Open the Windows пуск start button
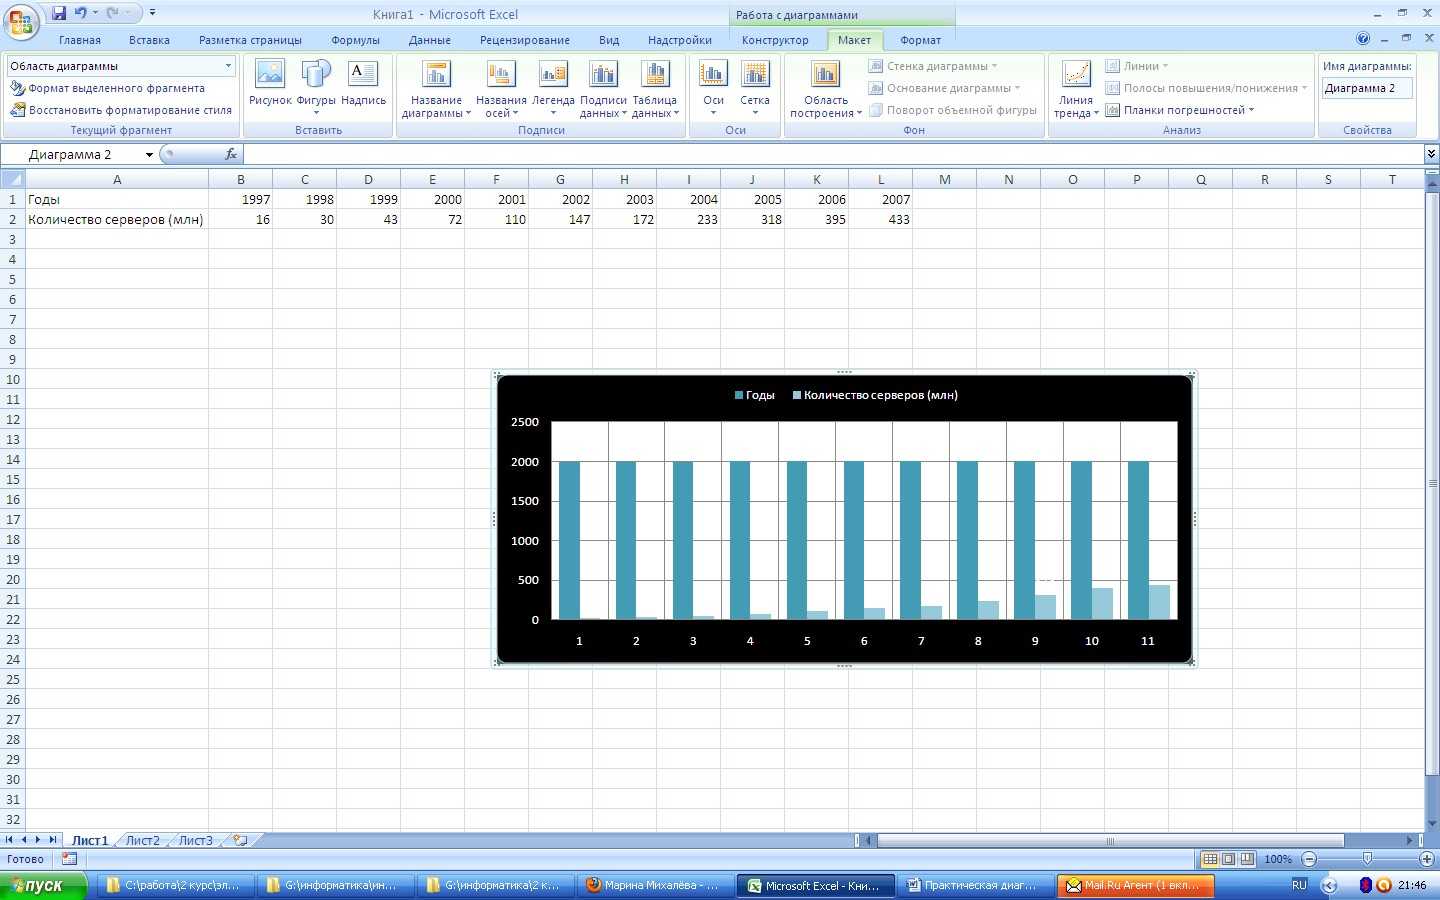 43,885
